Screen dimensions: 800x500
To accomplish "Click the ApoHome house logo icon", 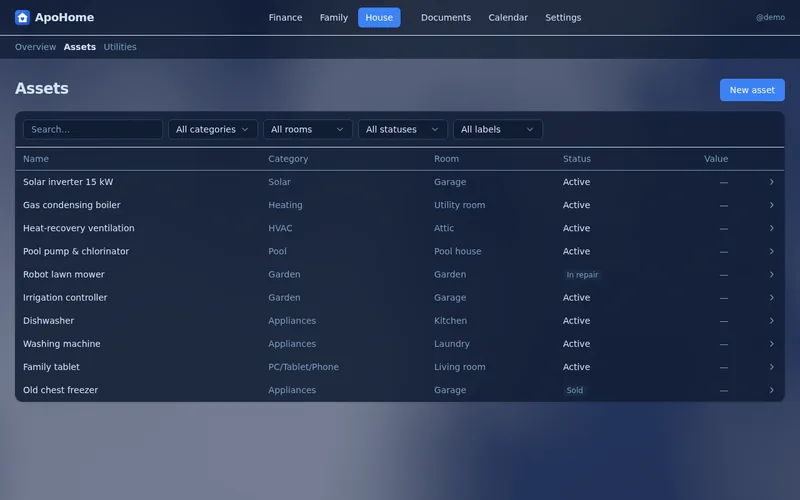I will click(x=22, y=17).
